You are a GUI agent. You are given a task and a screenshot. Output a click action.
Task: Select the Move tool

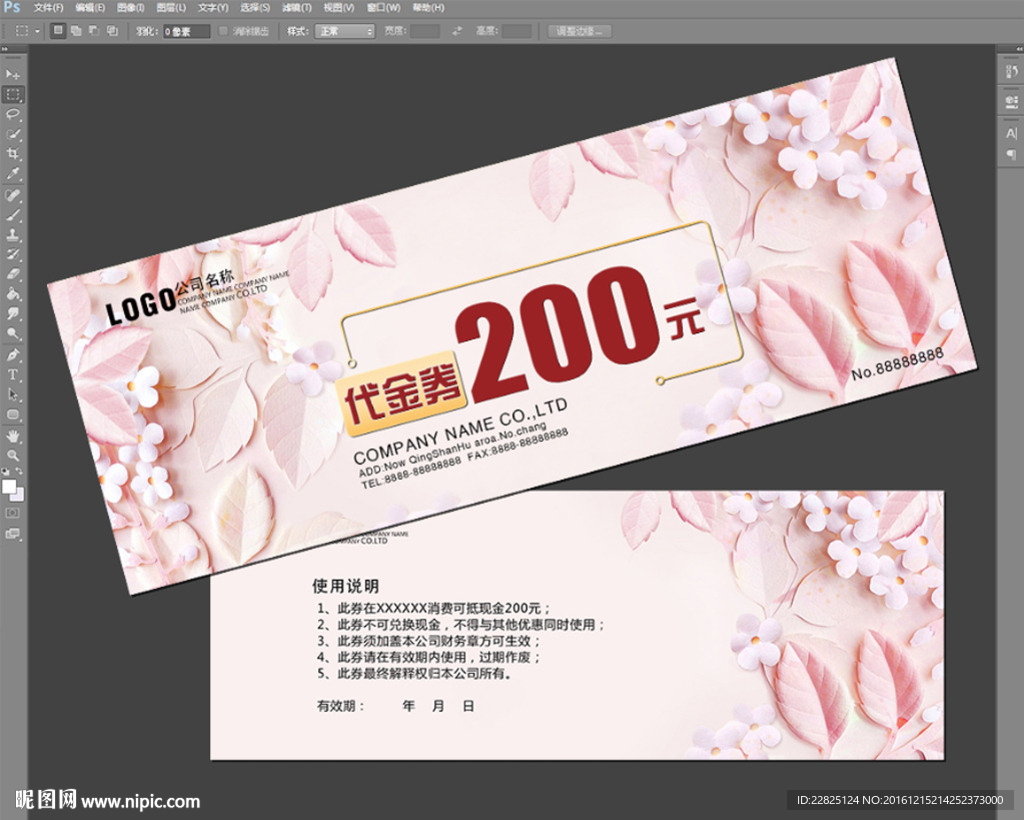click(12, 74)
